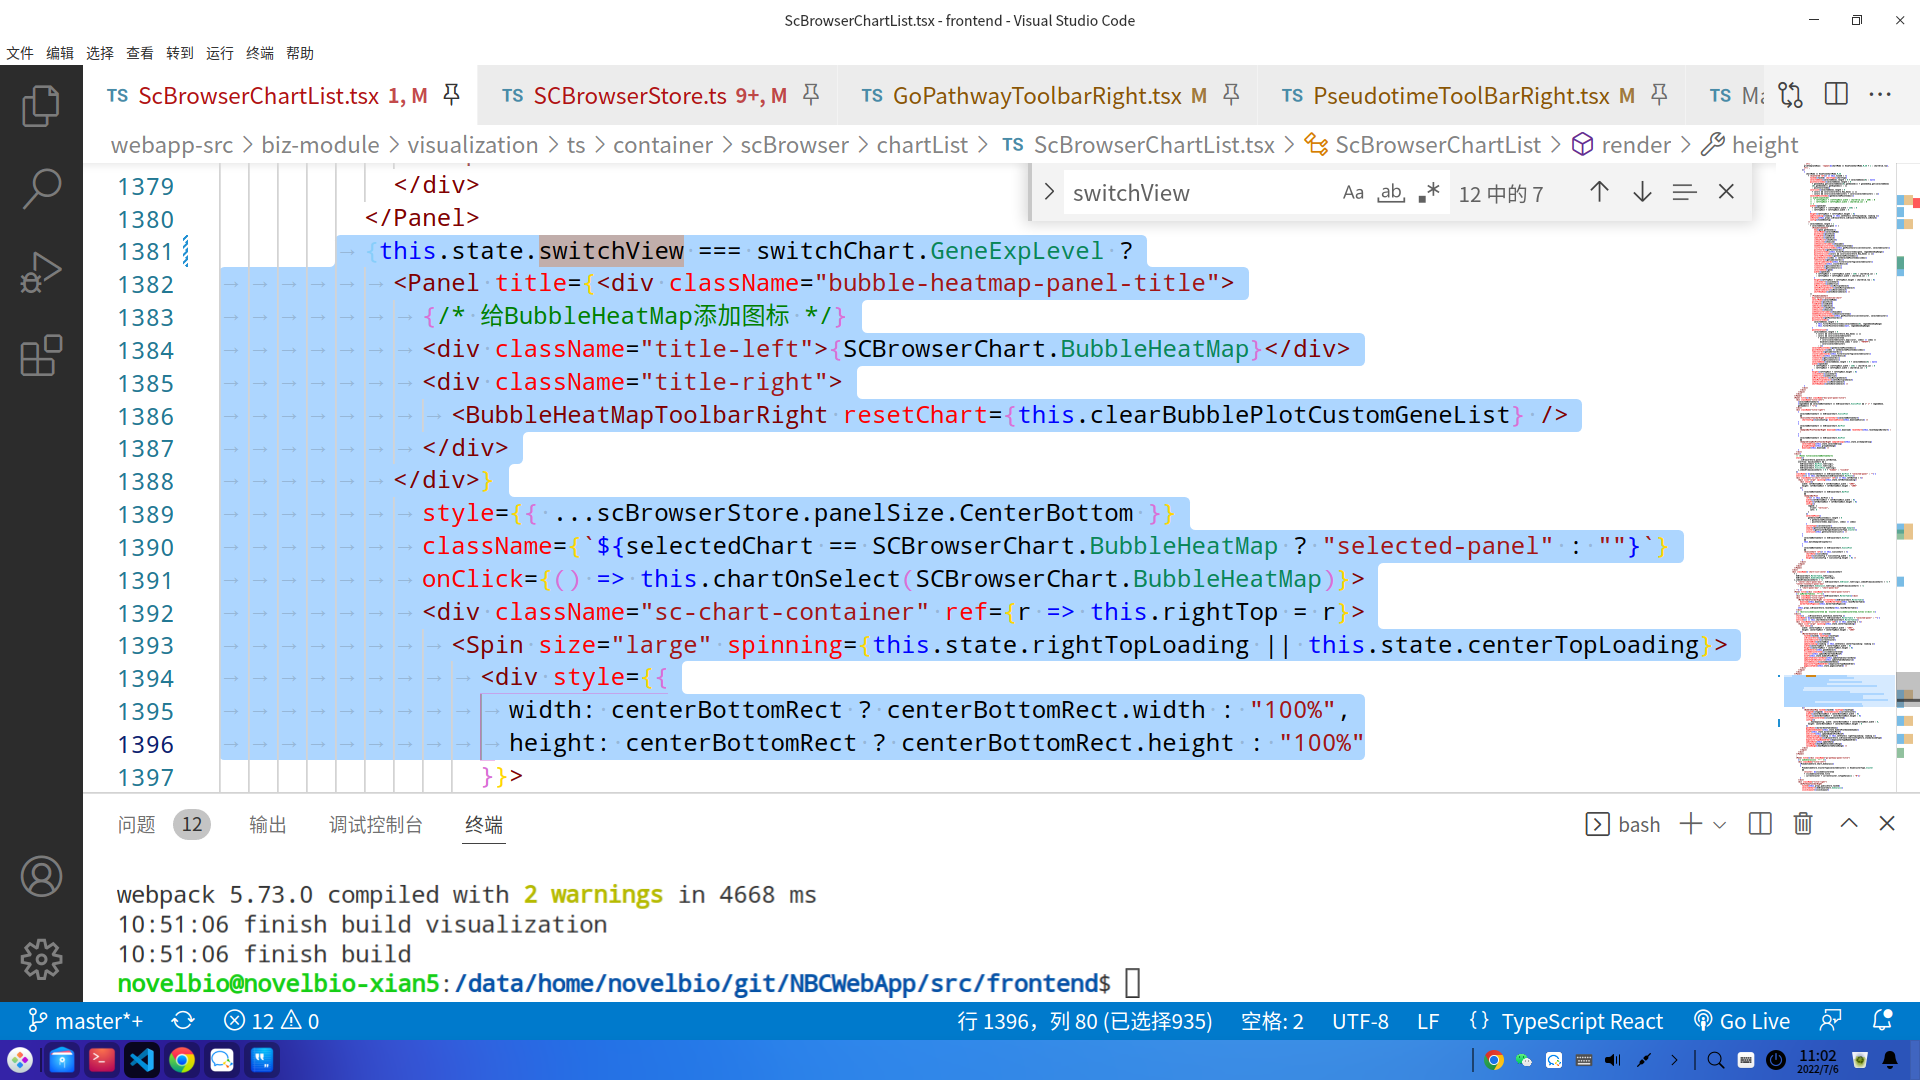Switch to the SCBrowserStore.ts tab
Image resolution: width=1920 pixels, height=1080 pixels.
coord(630,96)
